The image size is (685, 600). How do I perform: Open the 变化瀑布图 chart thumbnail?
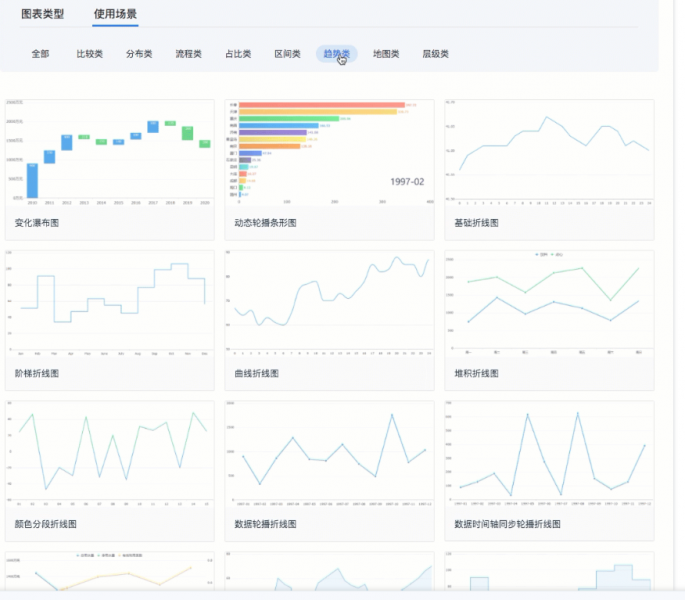click(110, 152)
